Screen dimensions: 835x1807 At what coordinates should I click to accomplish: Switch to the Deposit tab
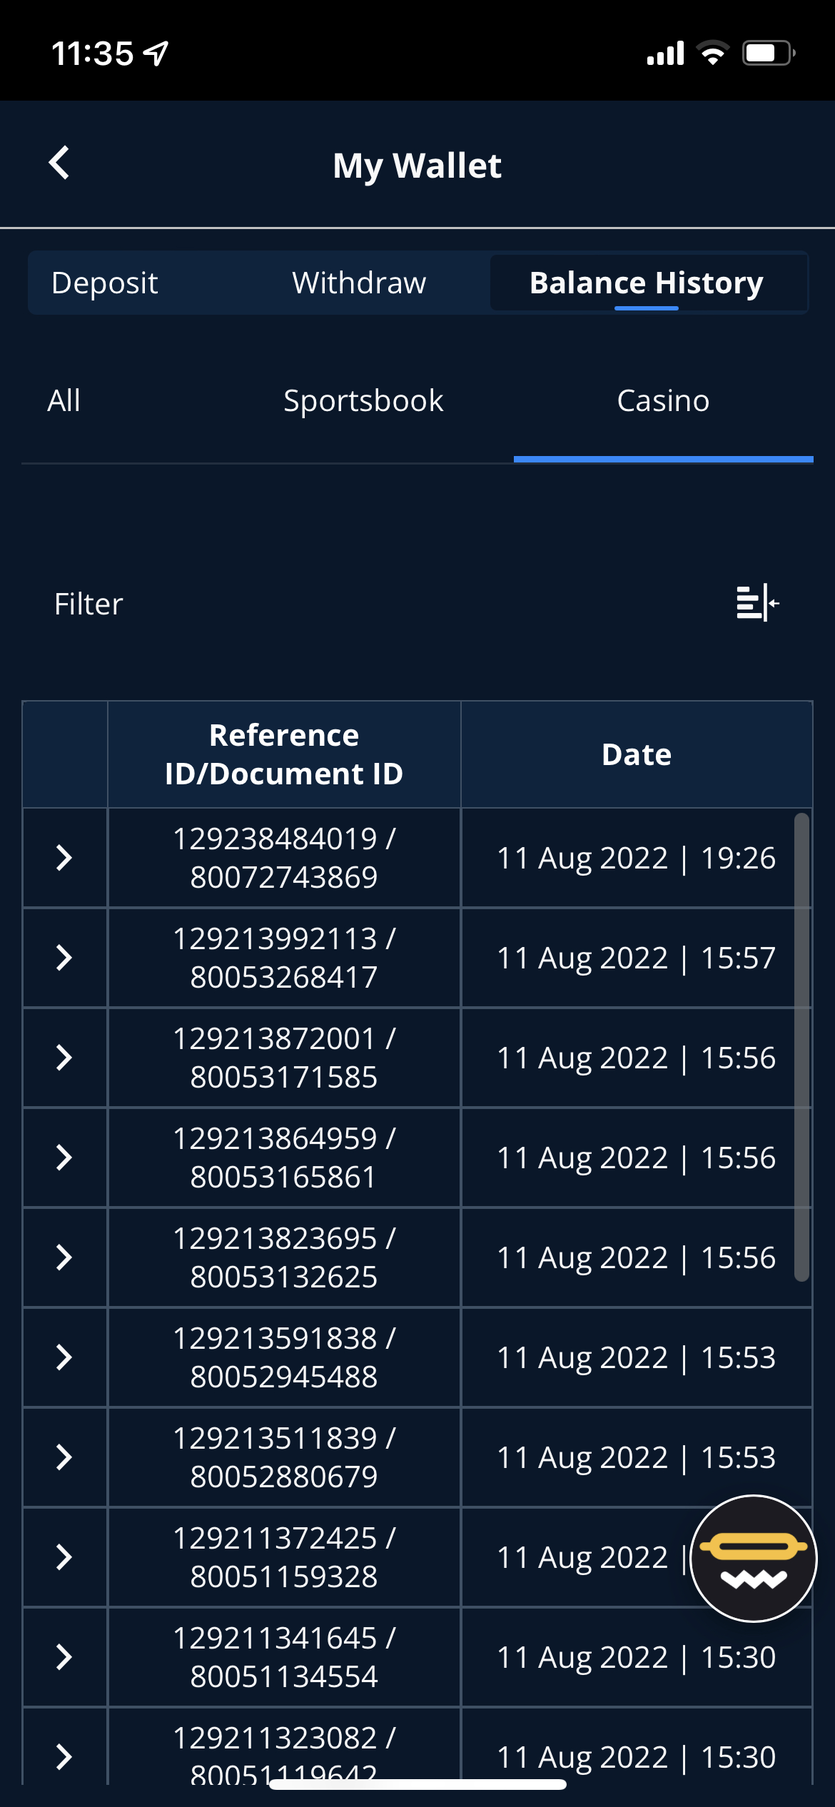tap(104, 283)
